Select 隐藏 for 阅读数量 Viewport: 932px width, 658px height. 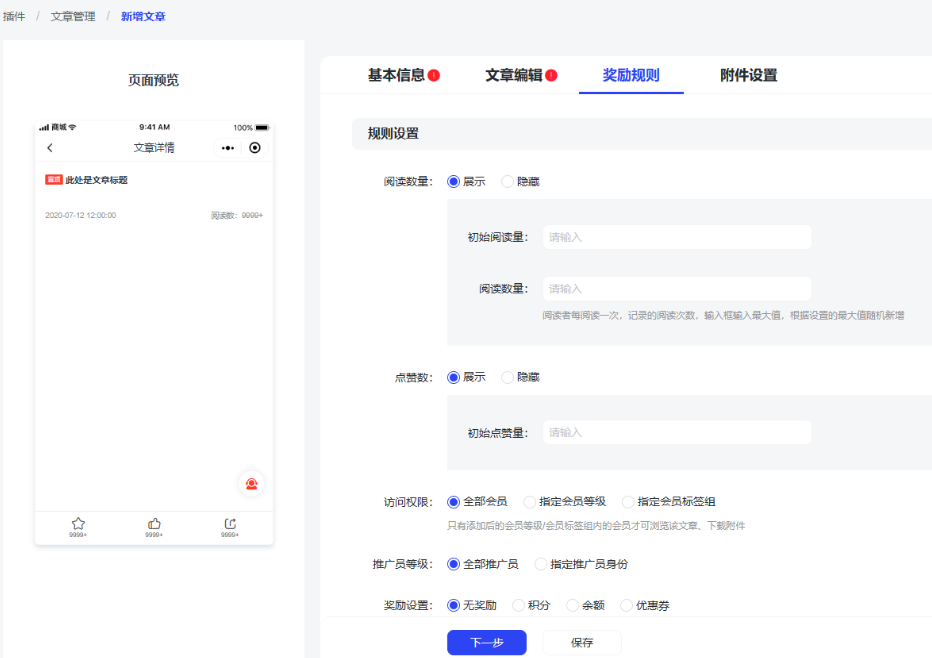coord(508,182)
